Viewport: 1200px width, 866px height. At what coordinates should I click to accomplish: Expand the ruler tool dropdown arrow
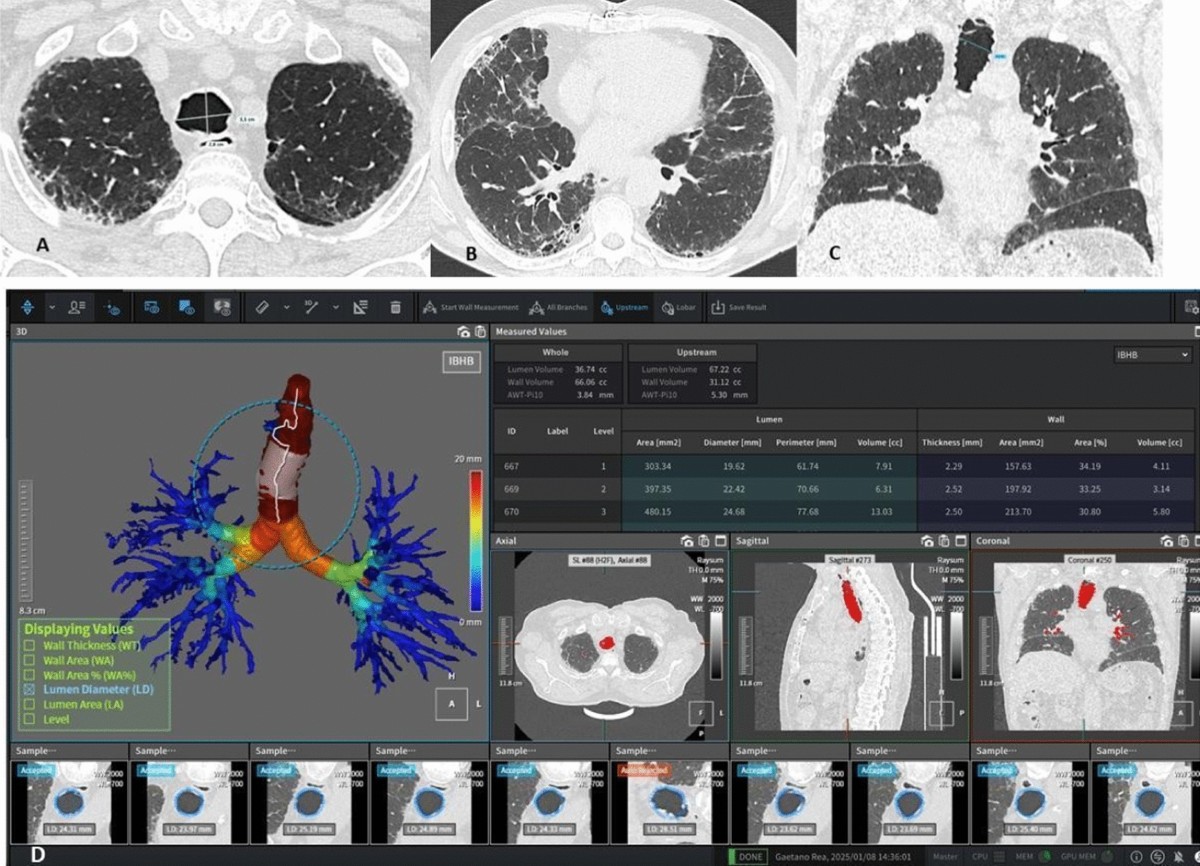(286, 308)
